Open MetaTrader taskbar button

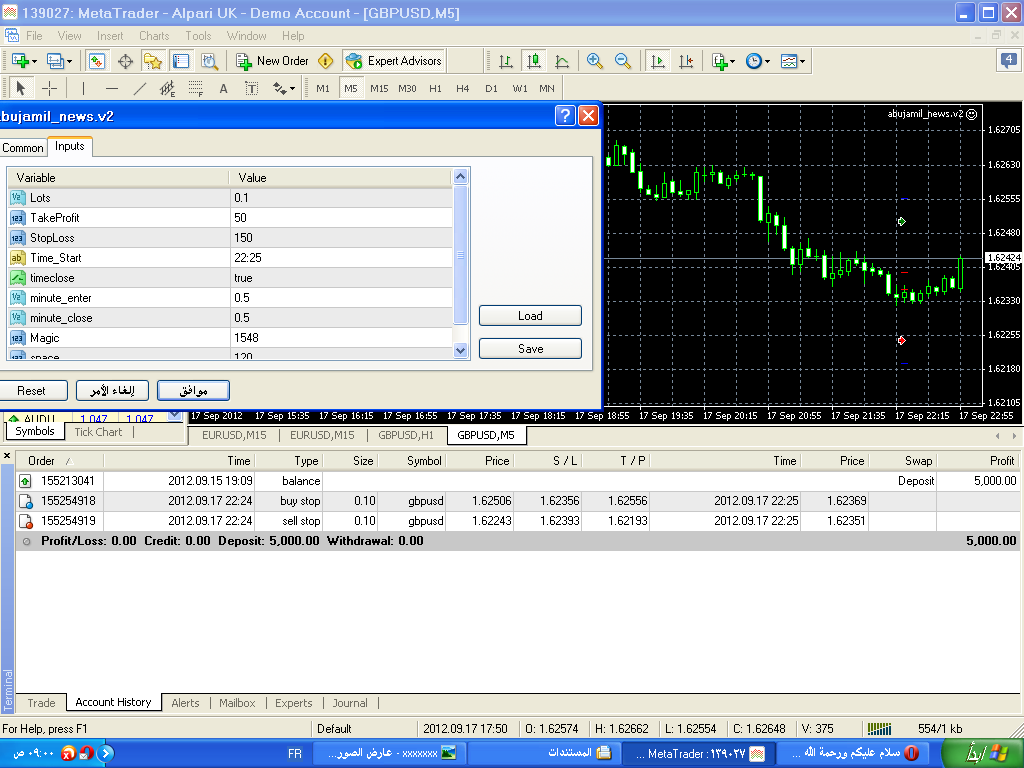[x=699, y=753]
